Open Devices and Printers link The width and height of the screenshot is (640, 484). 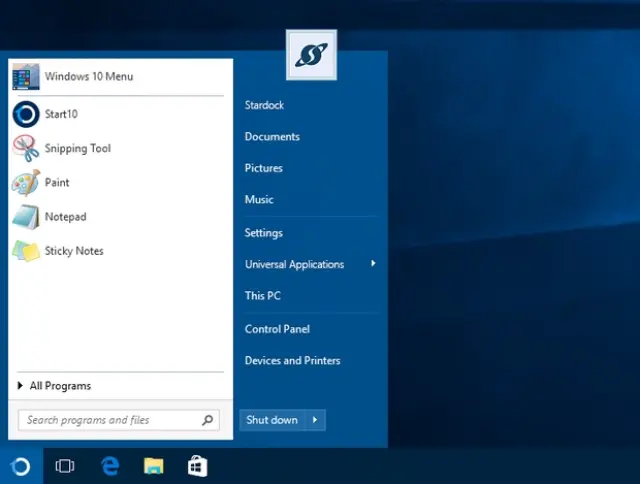point(292,361)
